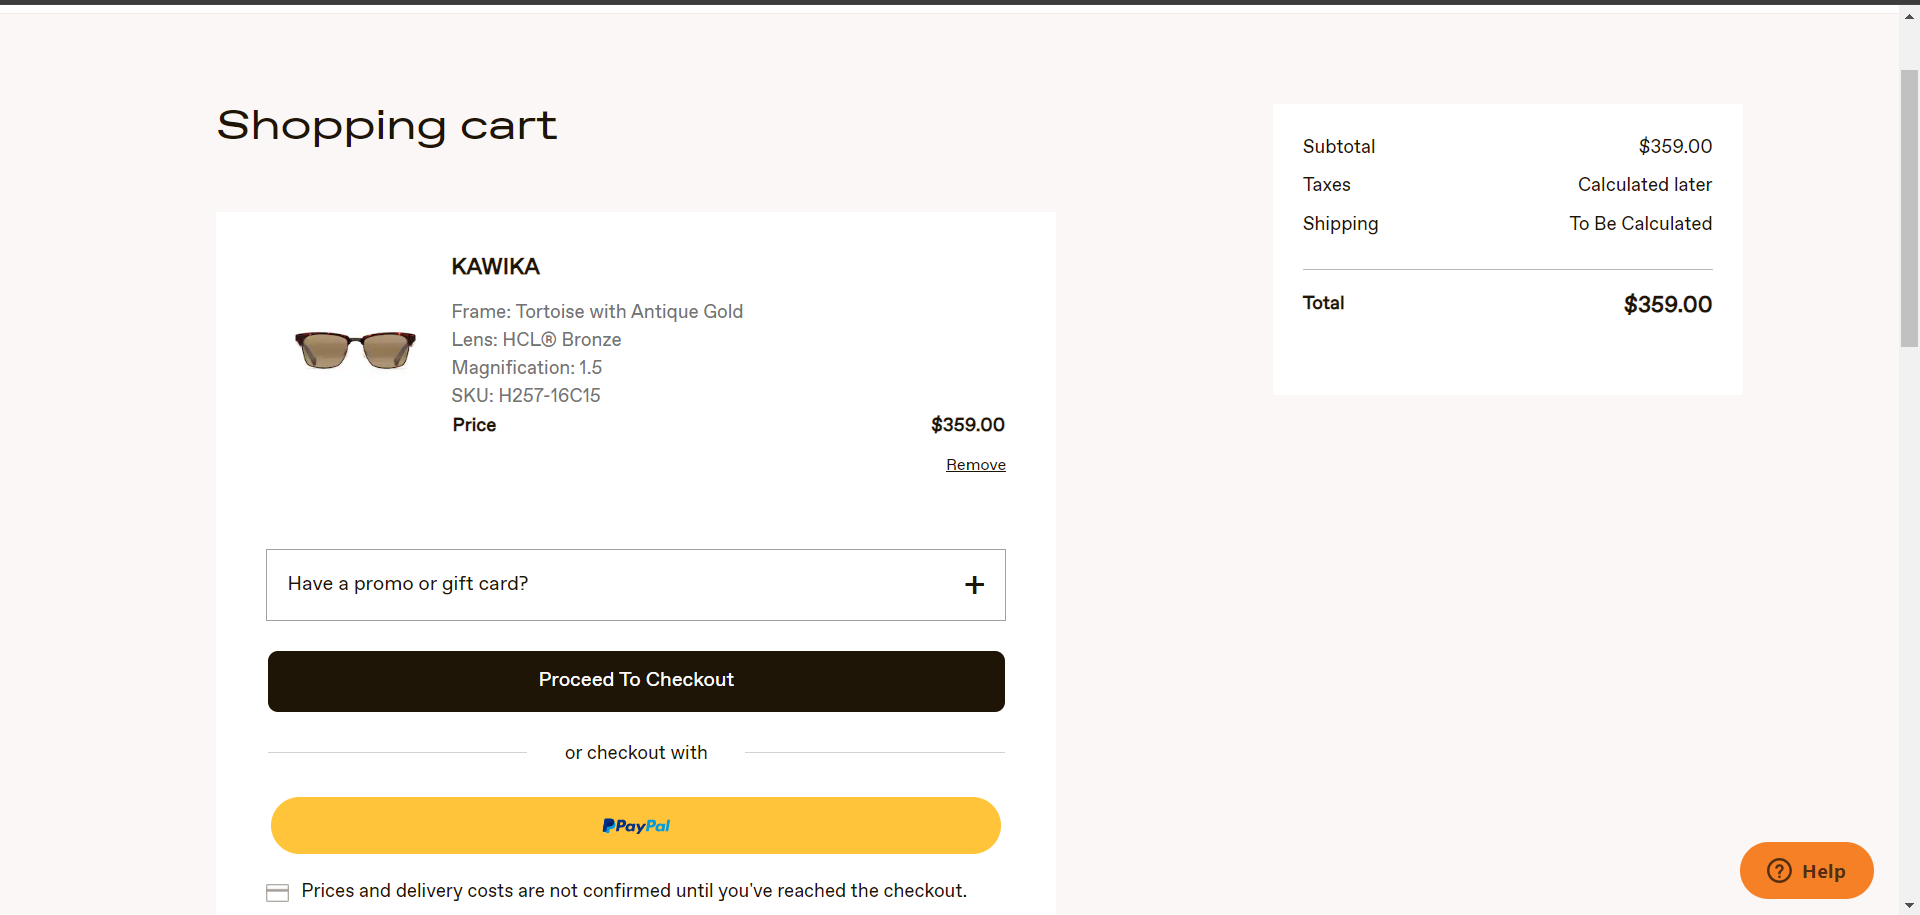
Task: Click the Shopping cart heading
Action: [387, 126]
